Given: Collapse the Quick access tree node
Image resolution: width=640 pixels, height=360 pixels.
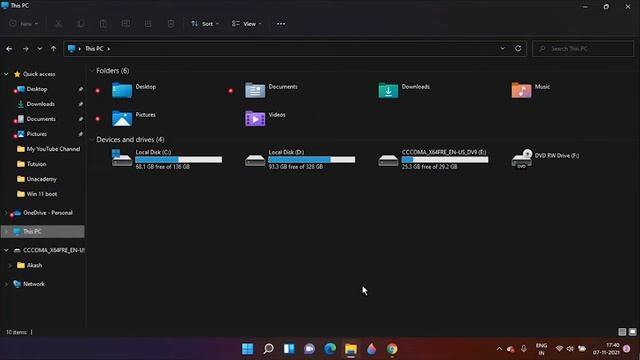Looking at the screenshot, I should coord(6,74).
